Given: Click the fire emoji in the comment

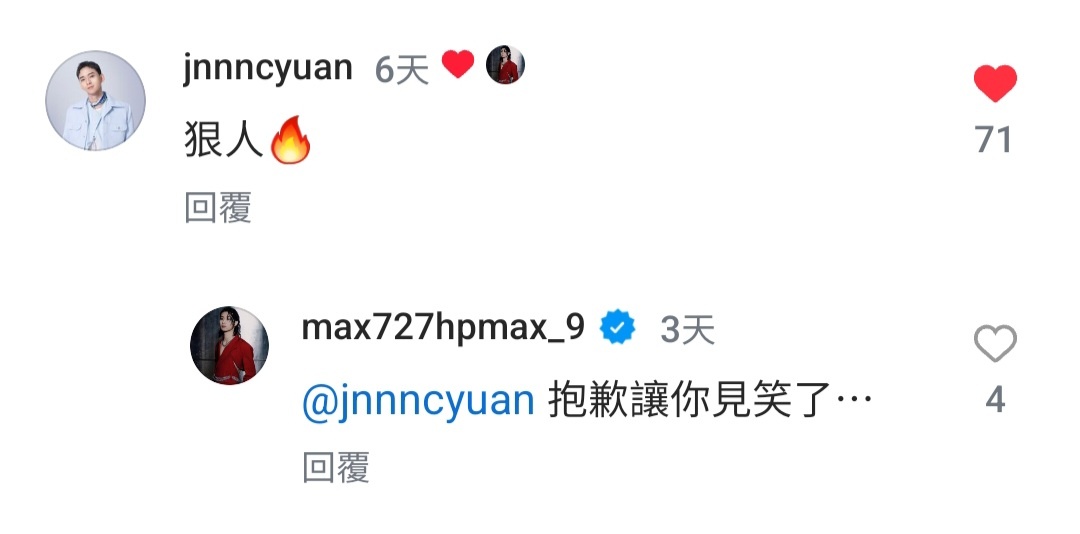Looking at the screenshot, I should (290, 140).
